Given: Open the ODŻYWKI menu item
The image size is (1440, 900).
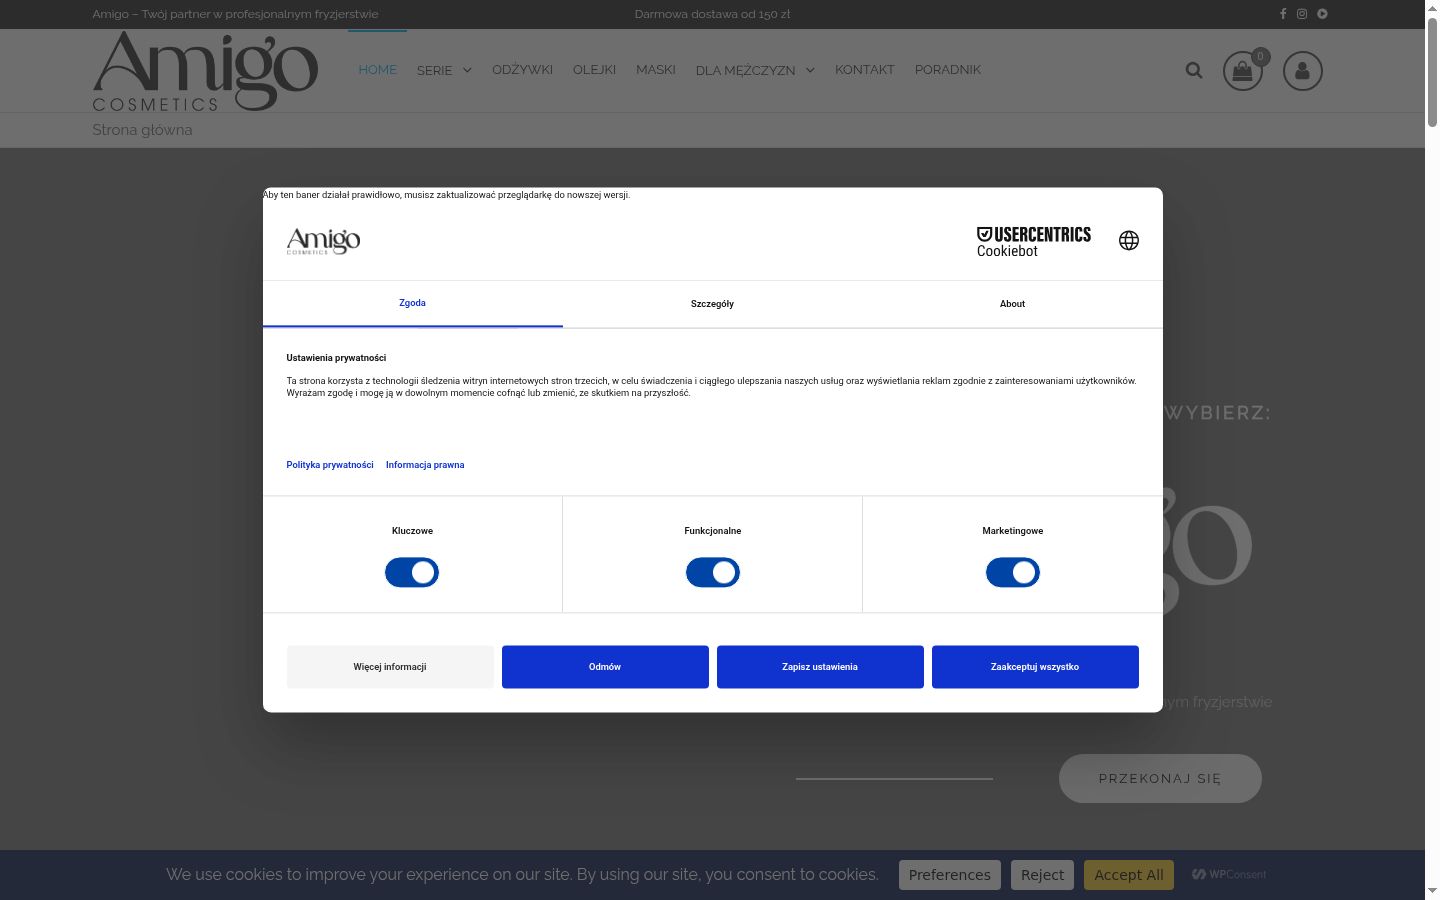Looking at the screenshot, I should tap(522, 69).
